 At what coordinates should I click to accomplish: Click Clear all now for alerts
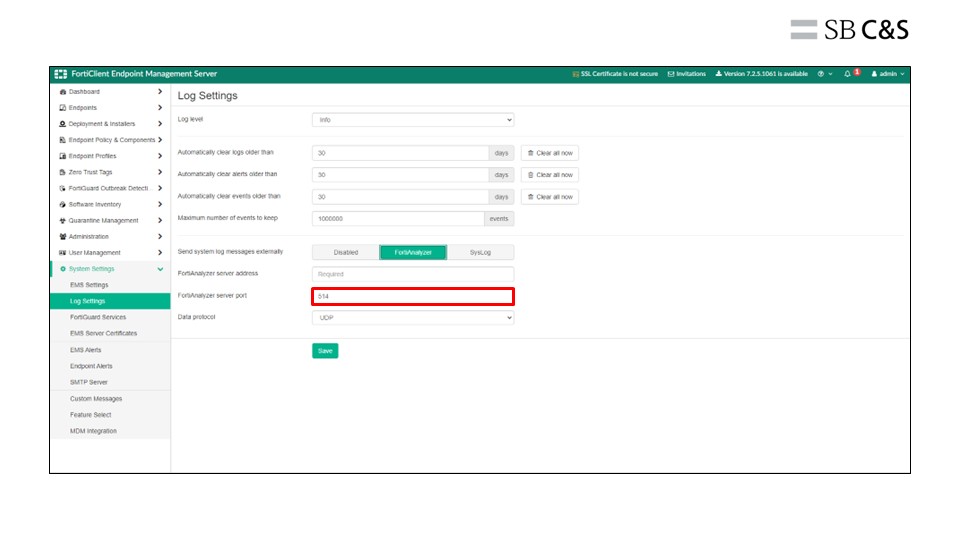[550, 175]
